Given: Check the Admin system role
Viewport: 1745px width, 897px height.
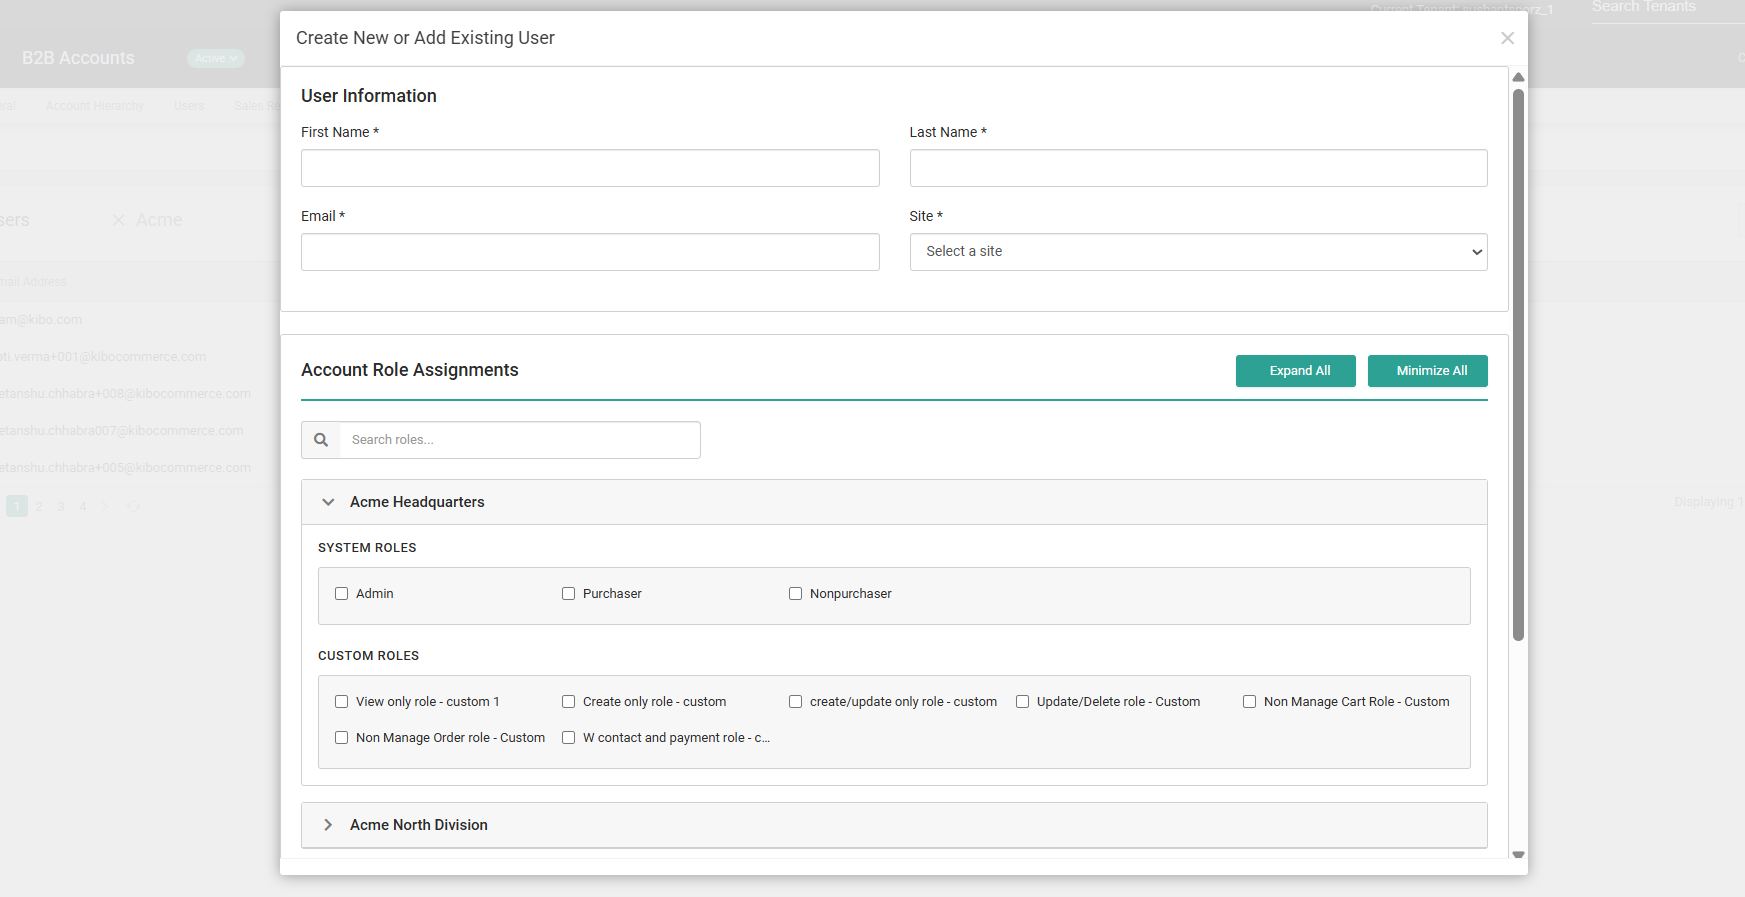Looking at the screenshot, I should [342, 594].
